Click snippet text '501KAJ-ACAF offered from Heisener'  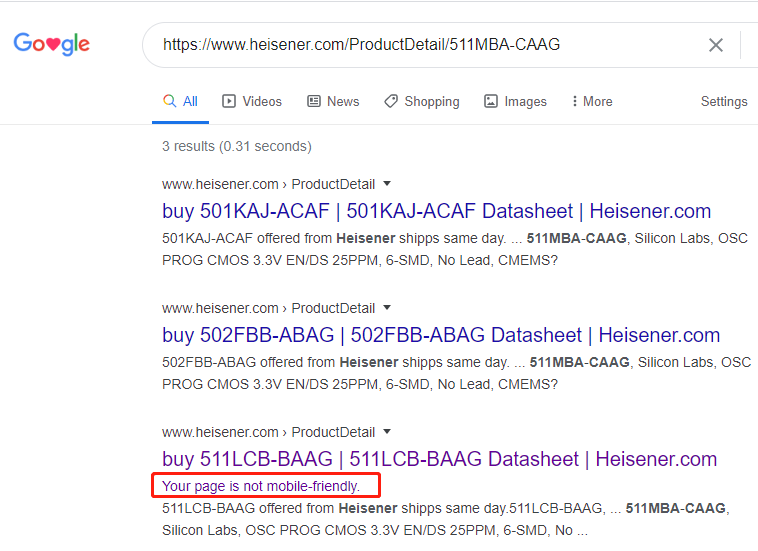tap(279, 238)
